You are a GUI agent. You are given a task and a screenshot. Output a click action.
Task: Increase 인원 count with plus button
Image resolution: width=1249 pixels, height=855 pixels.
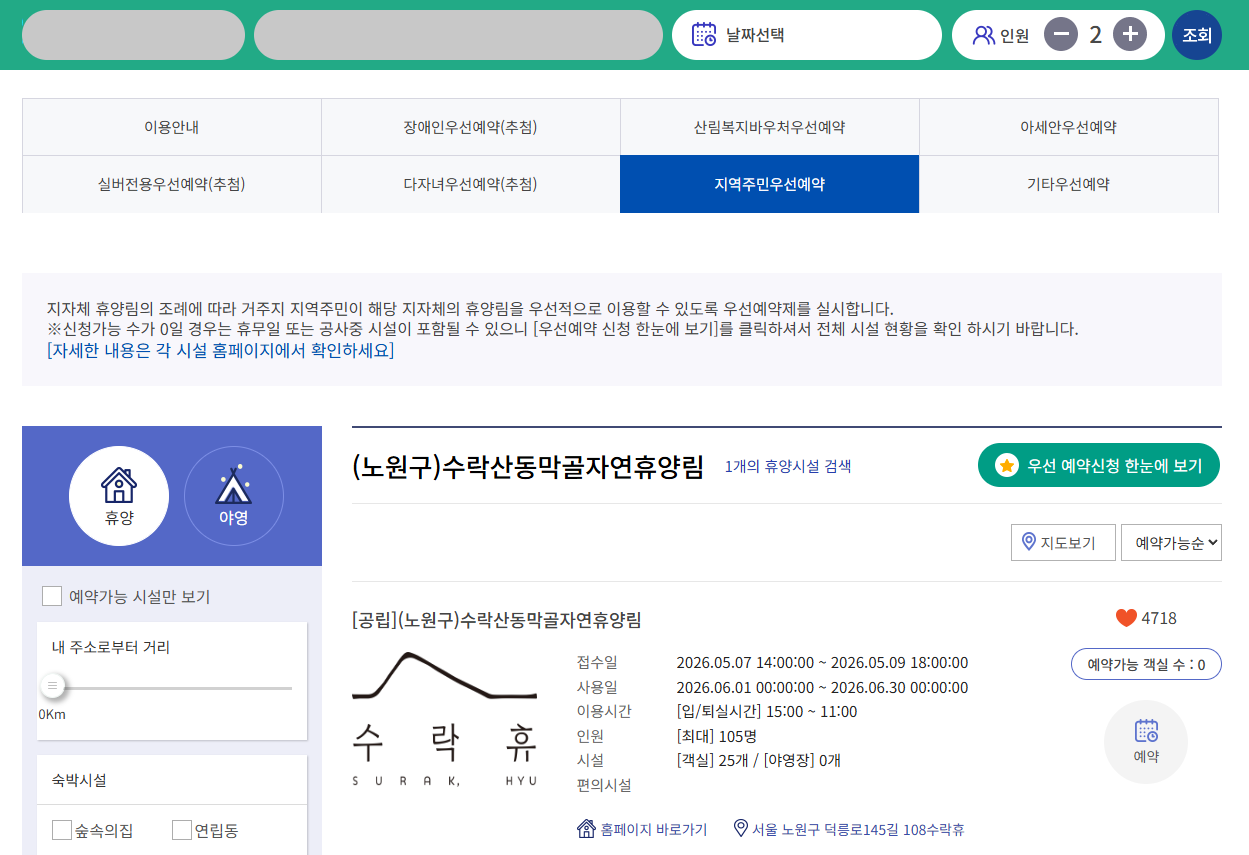pyautogui.click(x=1130, y=35)
